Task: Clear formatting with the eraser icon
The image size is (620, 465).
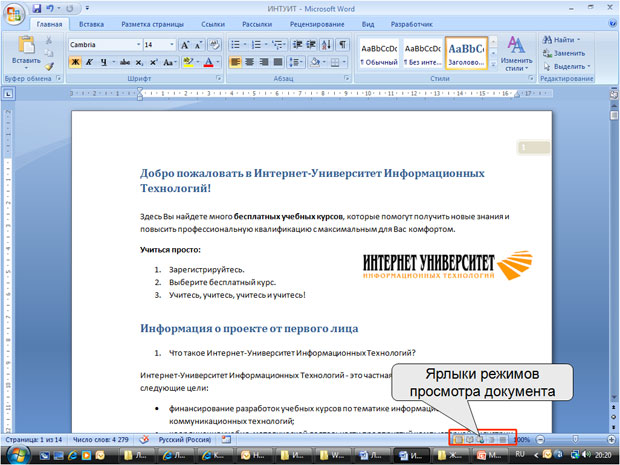Action: pyautogui.click(x=214, y=45)
